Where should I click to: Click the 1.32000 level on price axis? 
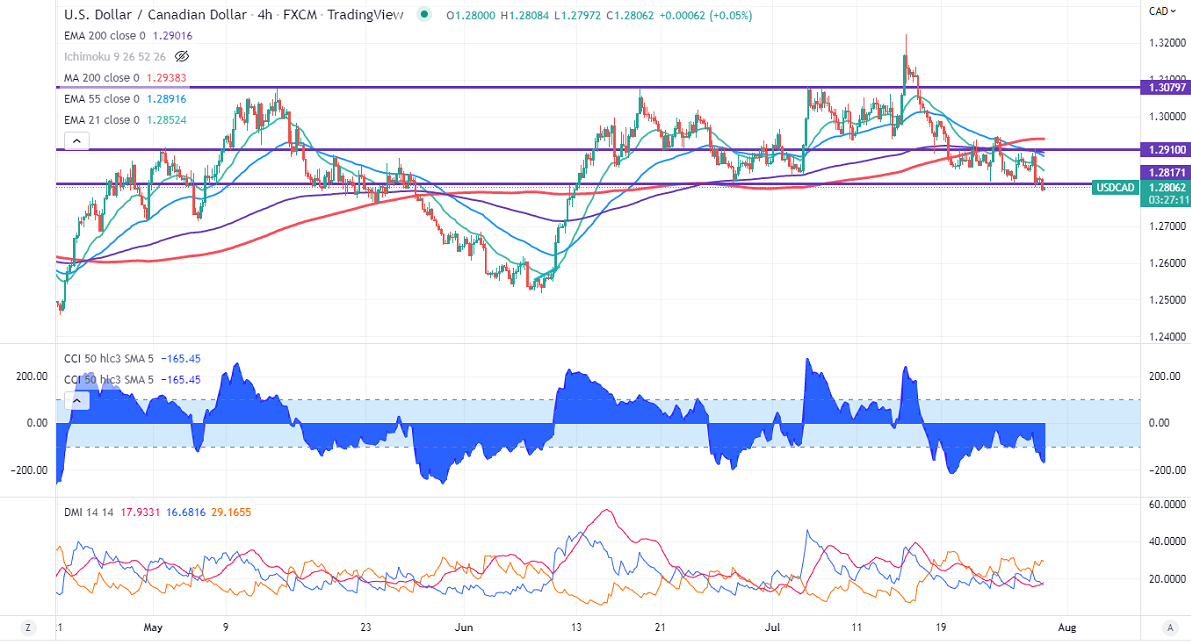(1167, 43)
